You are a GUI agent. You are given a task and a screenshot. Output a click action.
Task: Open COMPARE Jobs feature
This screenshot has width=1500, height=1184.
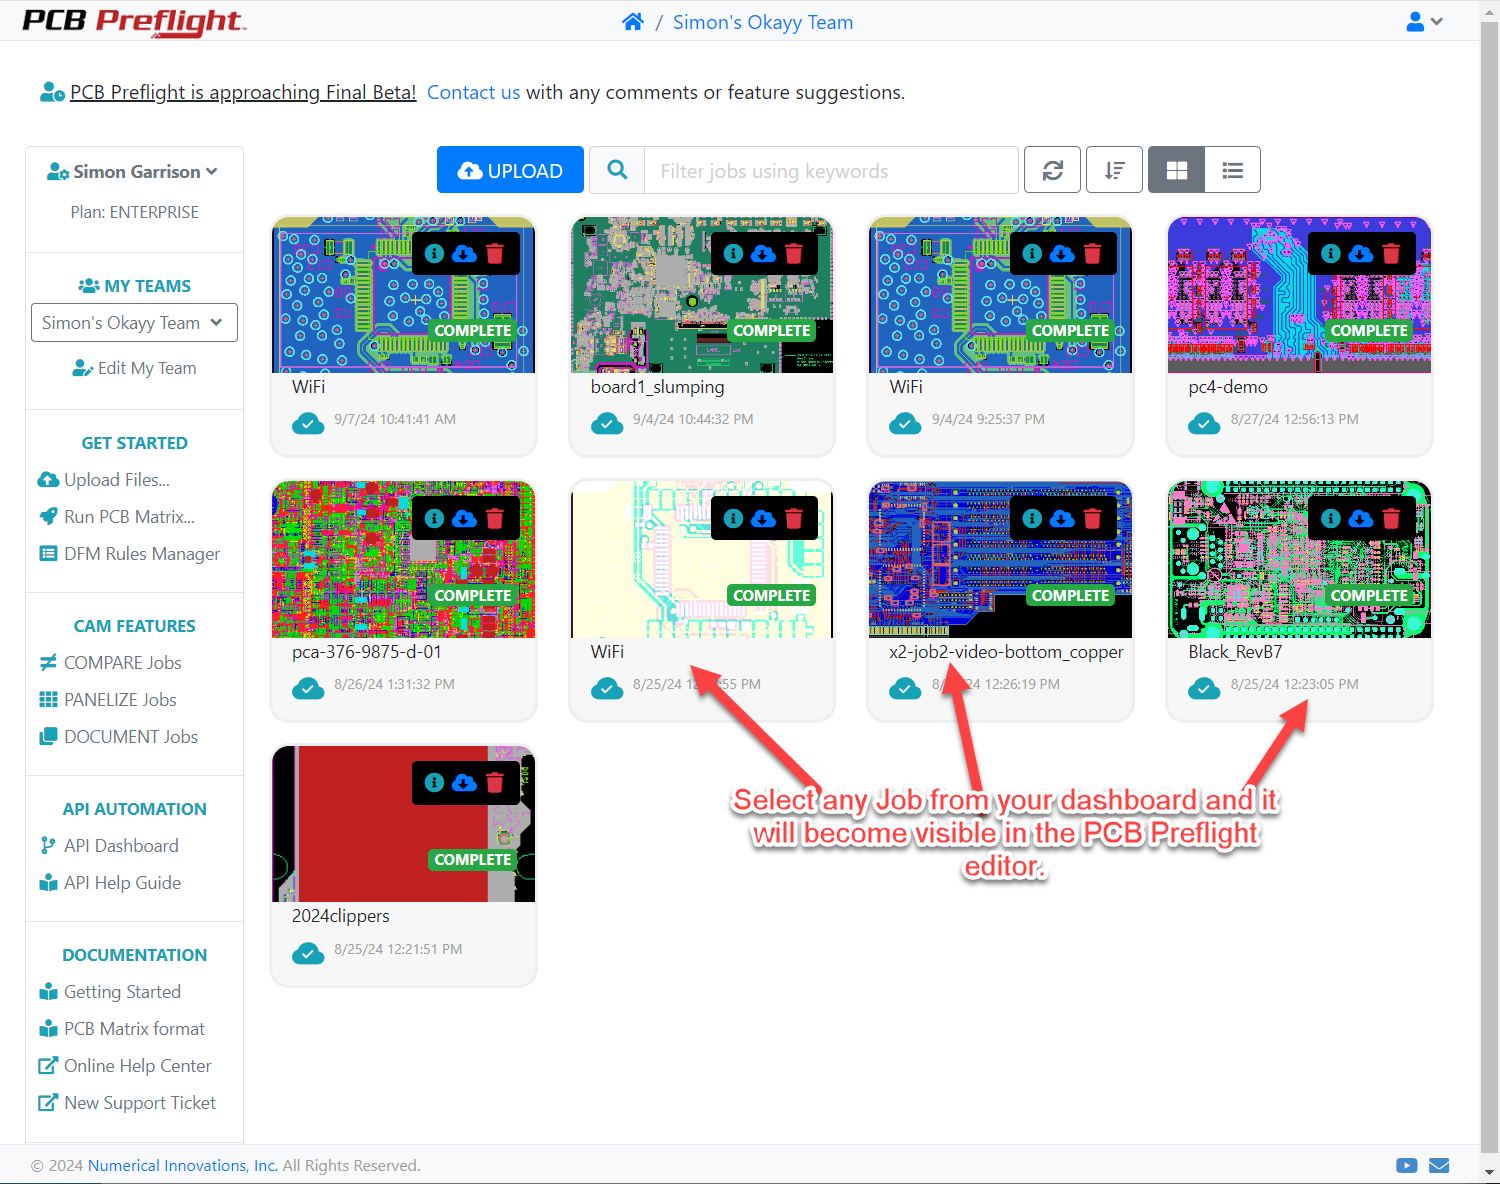(x=111, y=663)
